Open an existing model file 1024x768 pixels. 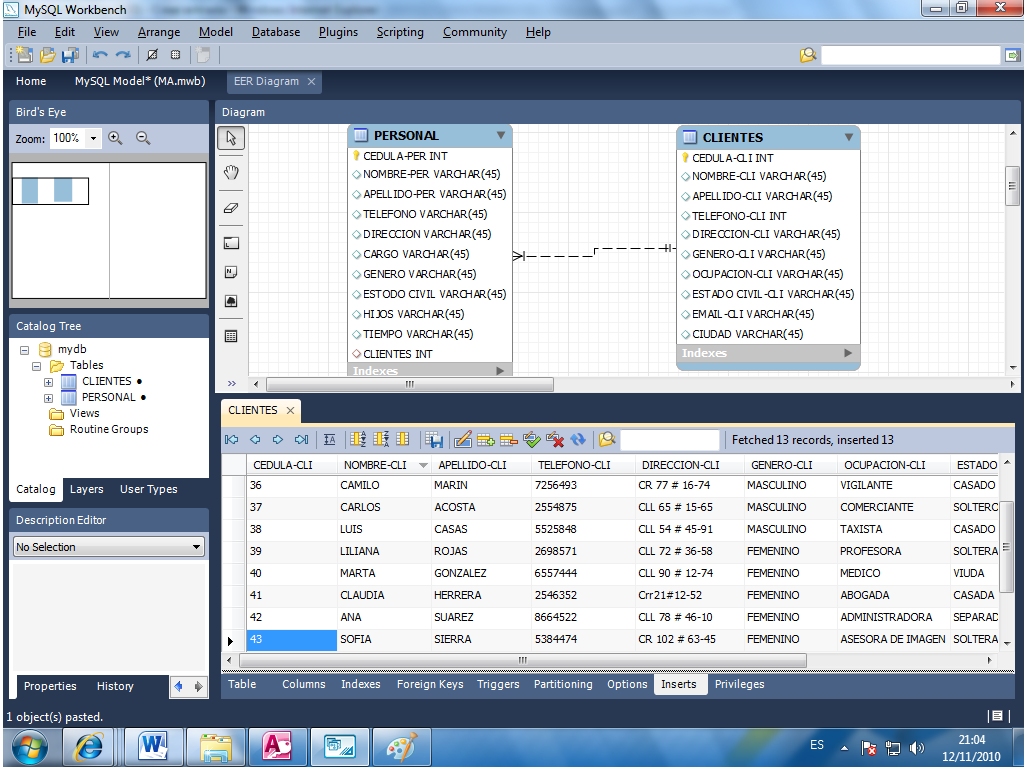pos(47,55)
